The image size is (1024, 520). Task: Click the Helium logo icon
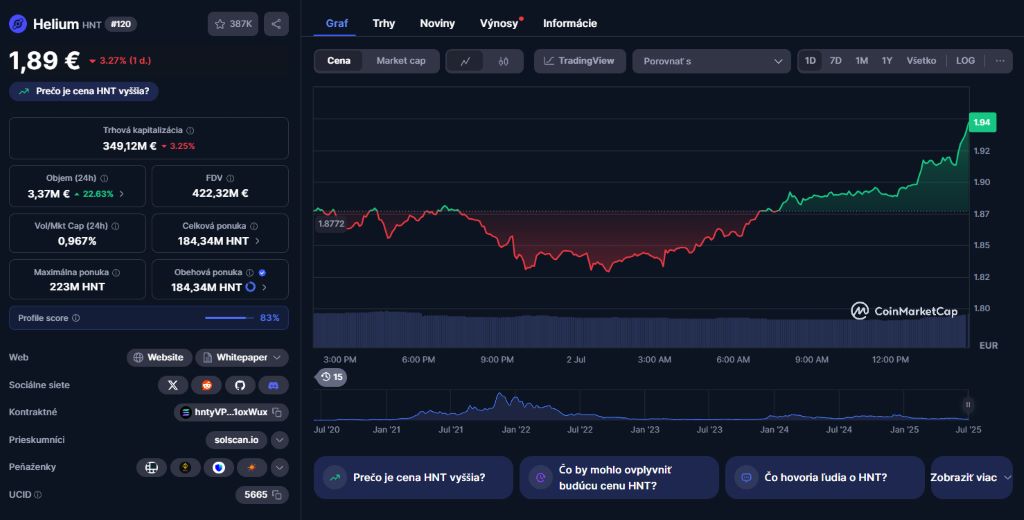[18, 24]
